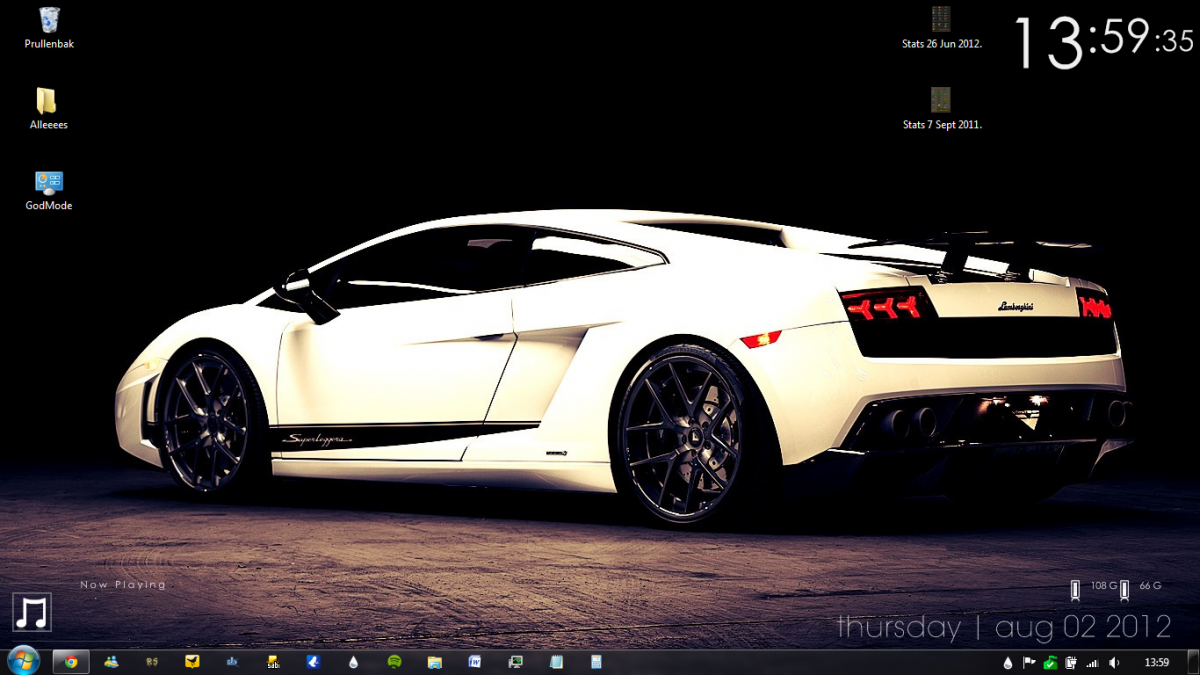Open the Stats 26 Jun 2012 file
This screenshot has width=1200, height=675.
(941, 28)
